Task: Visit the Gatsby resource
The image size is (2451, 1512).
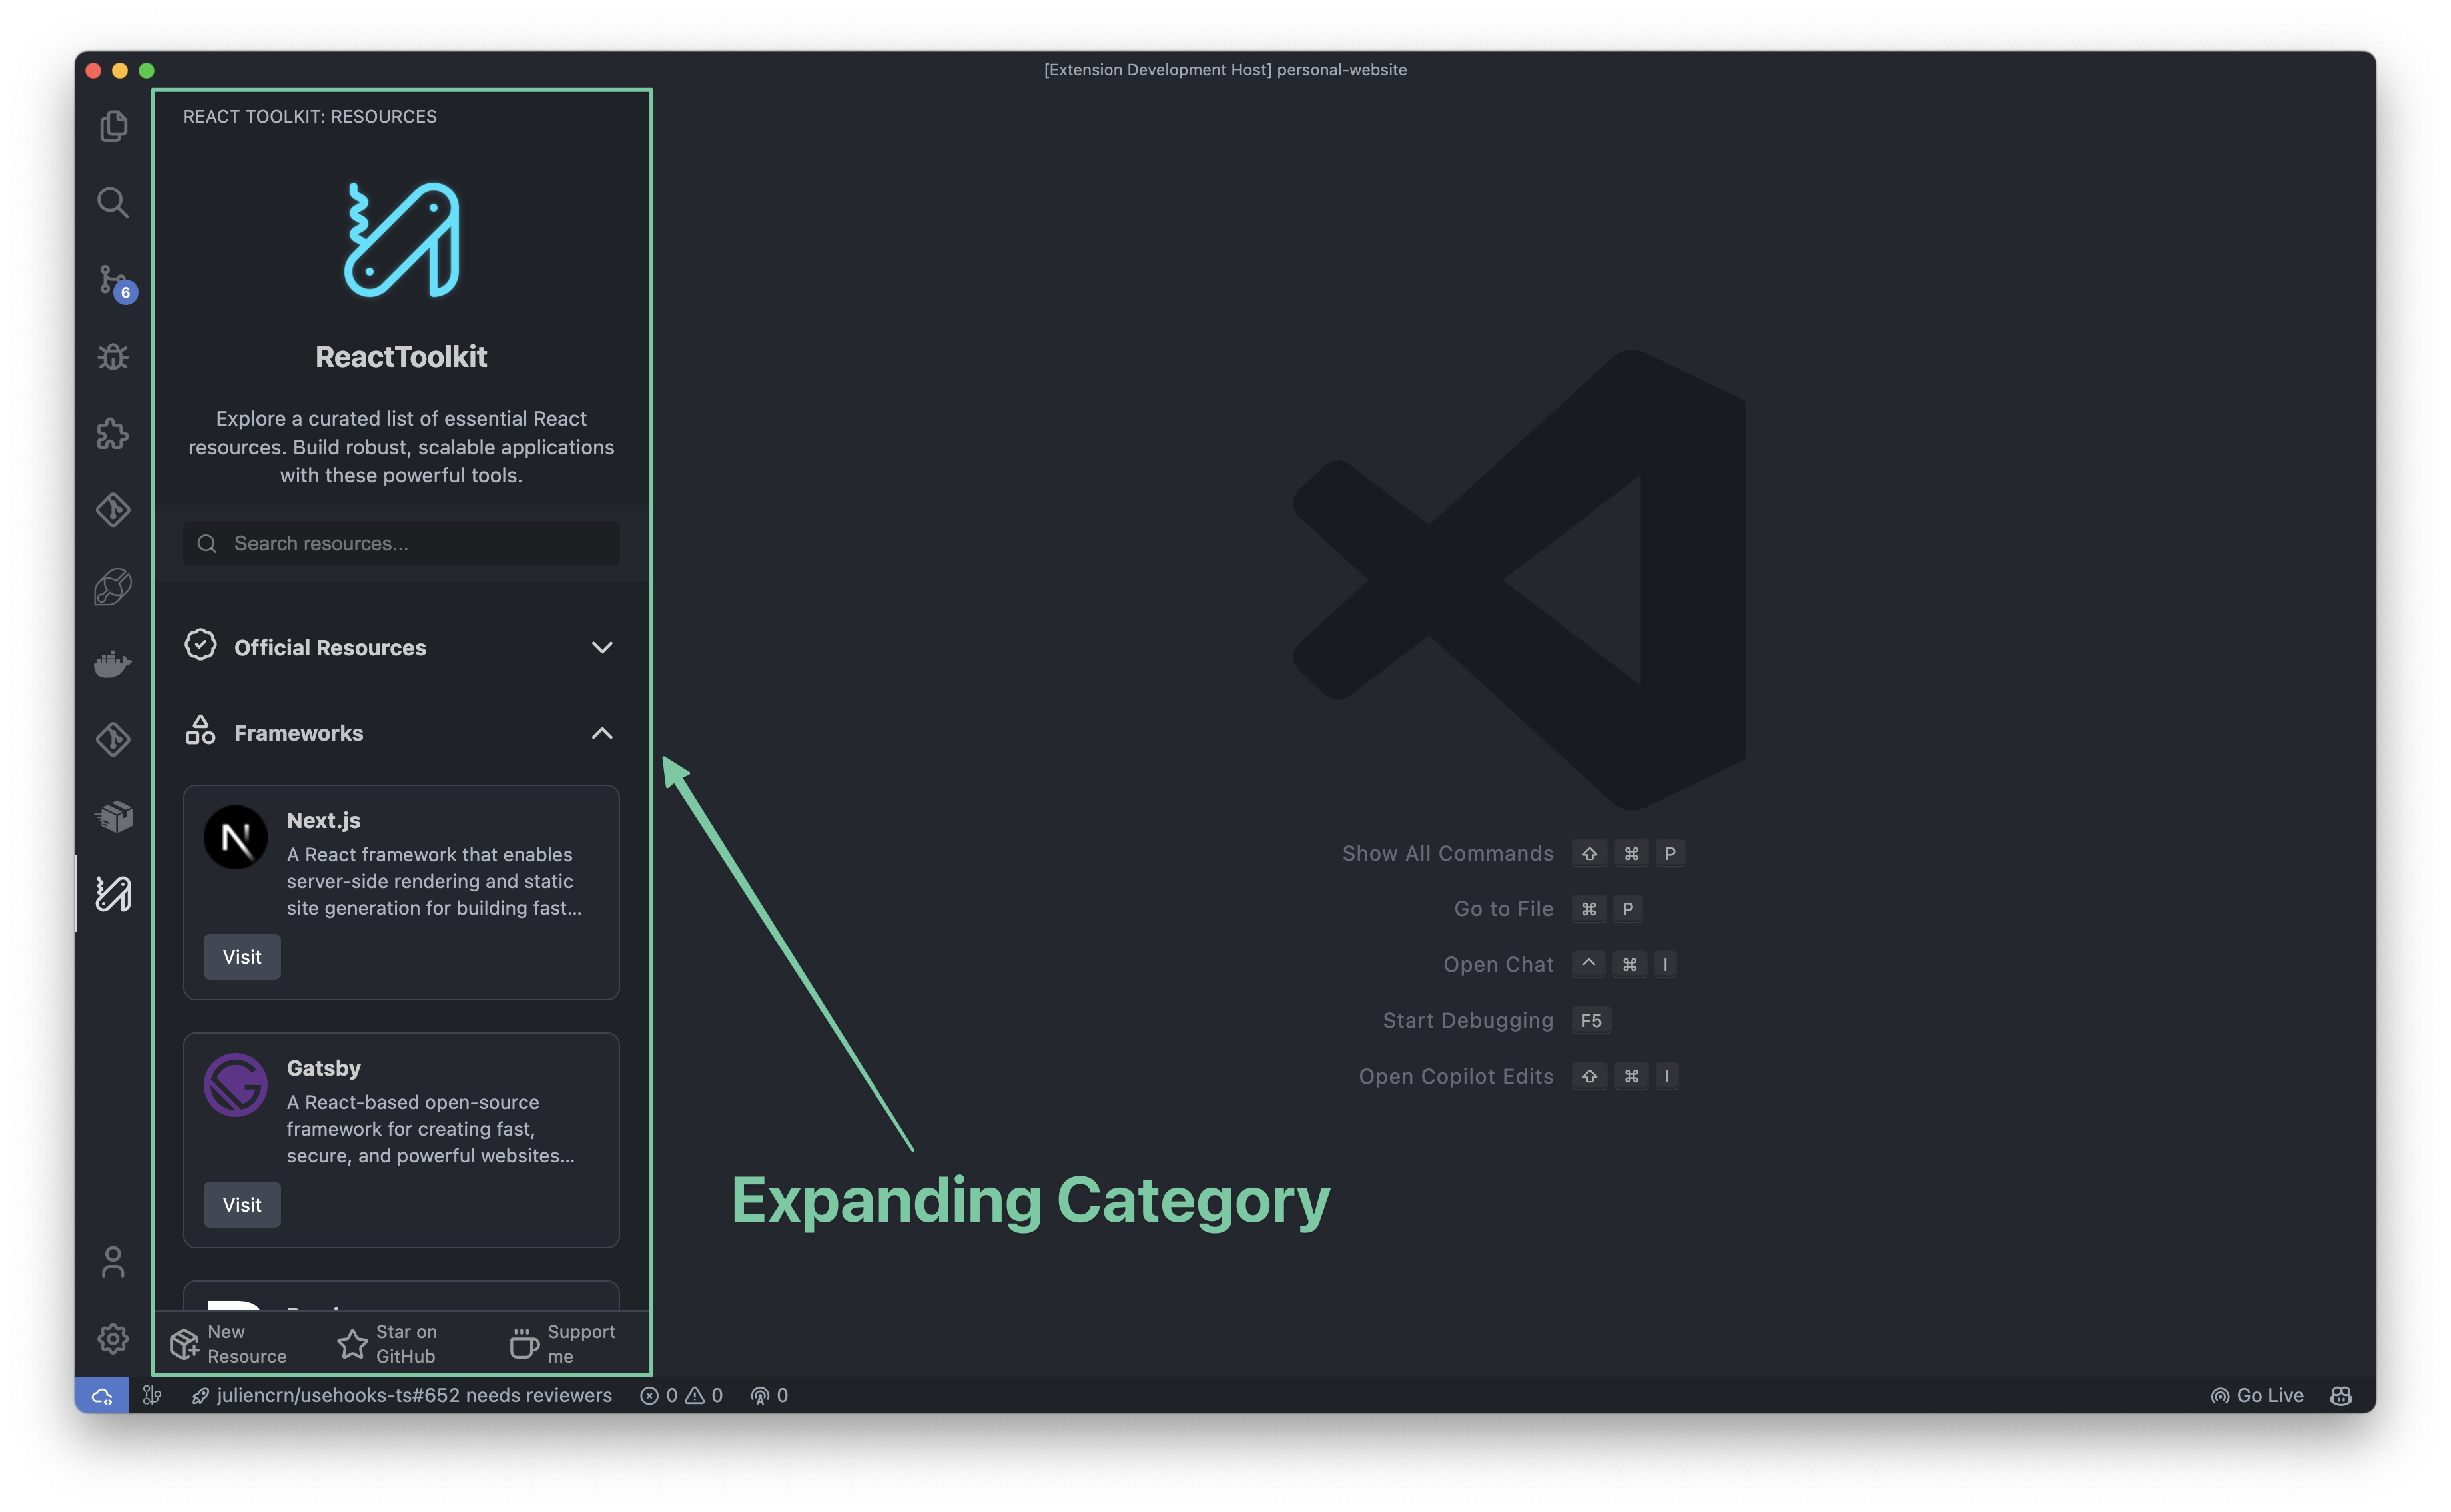Action: click(242, 1204)
